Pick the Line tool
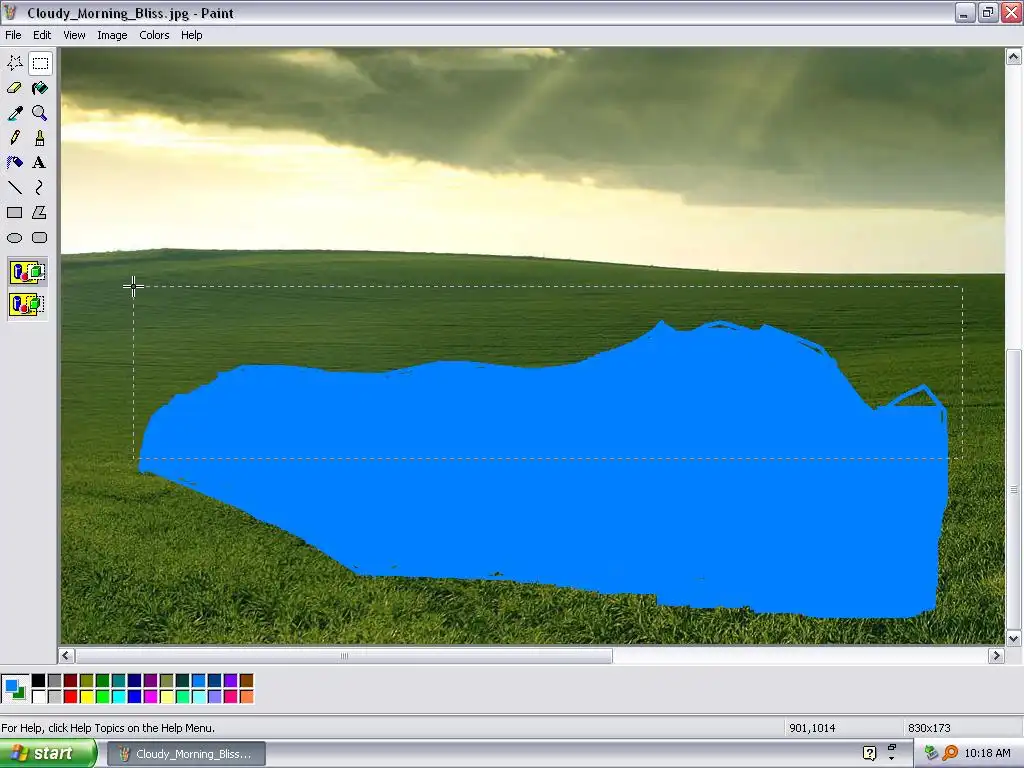 pos(14,187)
